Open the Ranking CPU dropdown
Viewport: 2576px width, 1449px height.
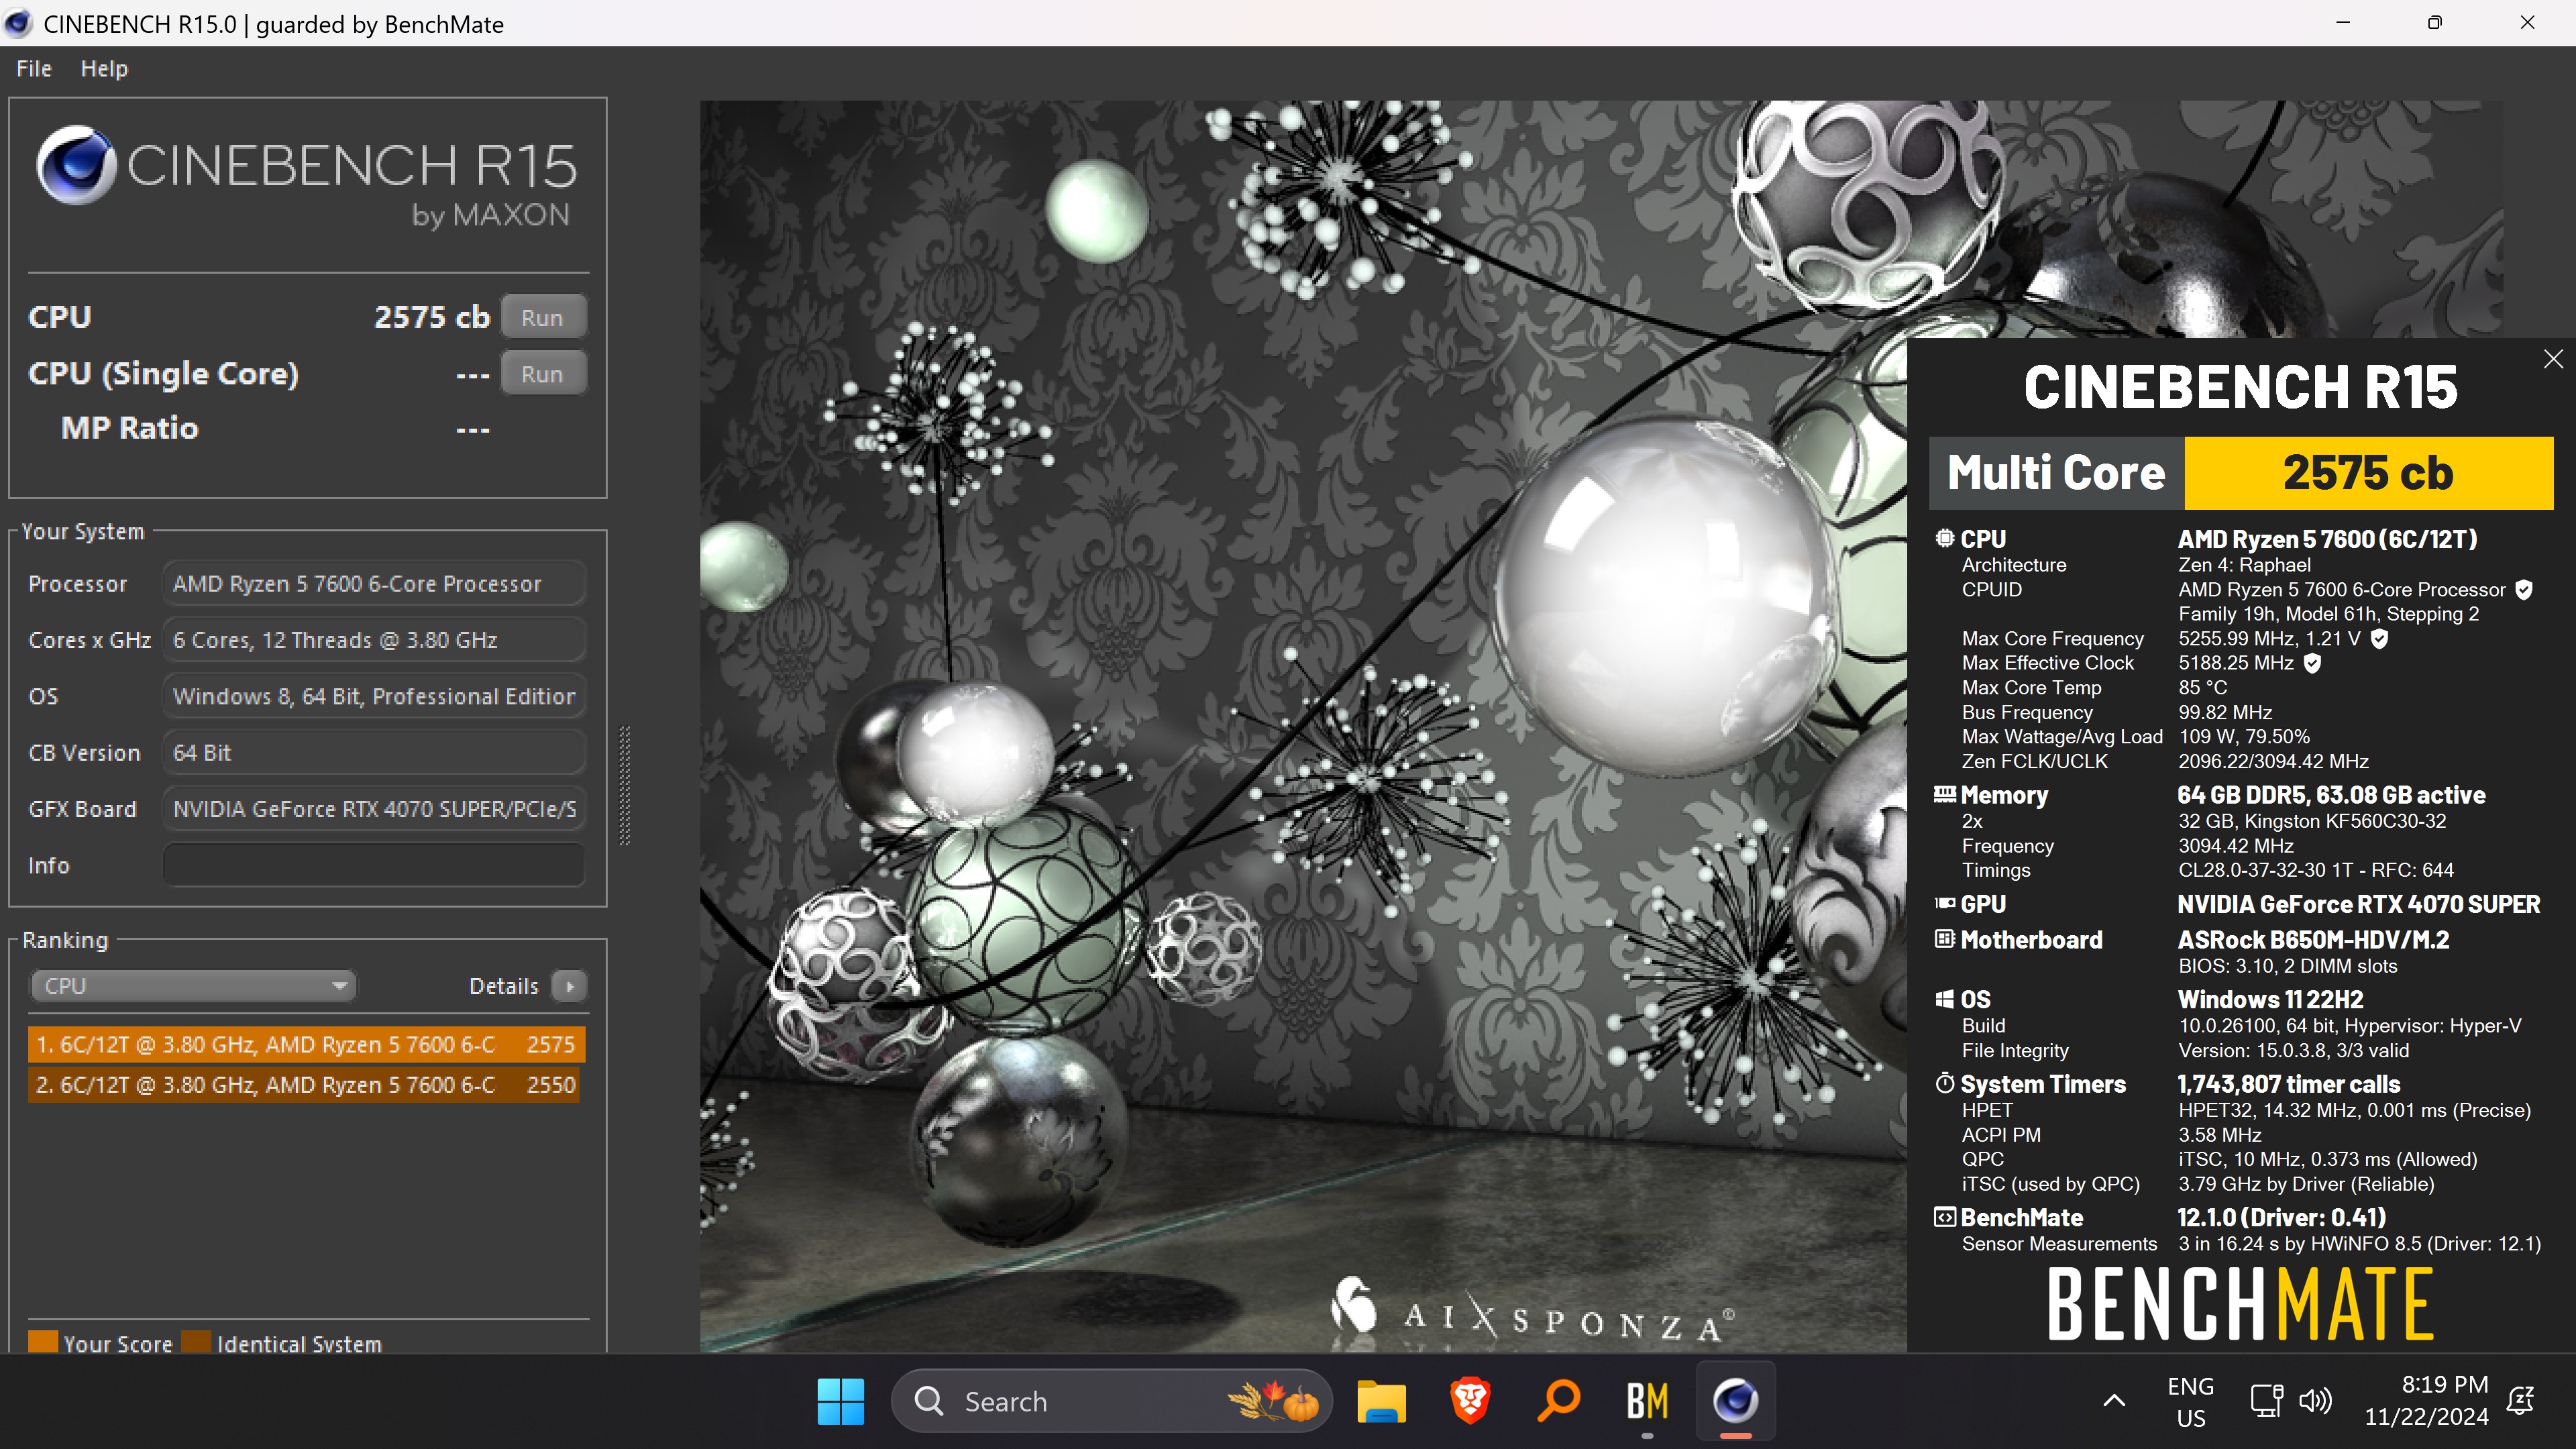[193, 986]
